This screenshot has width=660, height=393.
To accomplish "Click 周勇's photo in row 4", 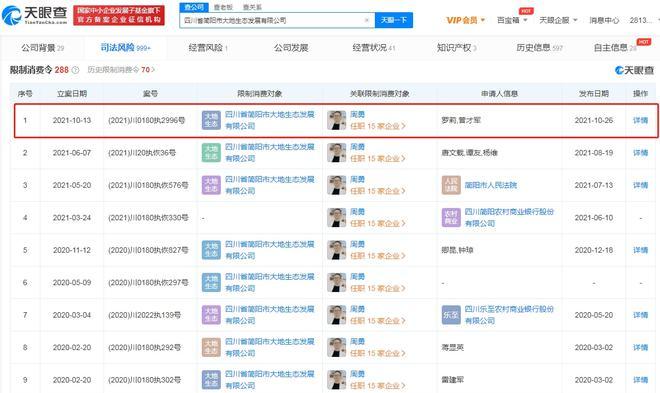I will click(336, 218).
